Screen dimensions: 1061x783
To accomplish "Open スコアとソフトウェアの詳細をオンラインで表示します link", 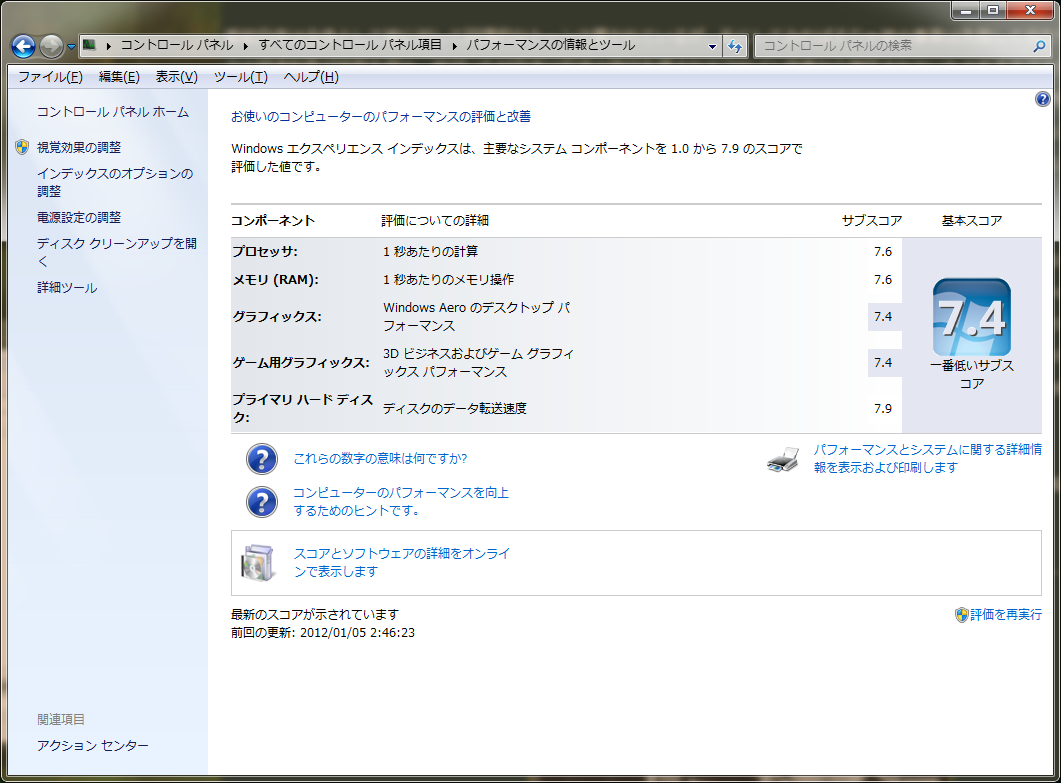I will tap(402, 563).
